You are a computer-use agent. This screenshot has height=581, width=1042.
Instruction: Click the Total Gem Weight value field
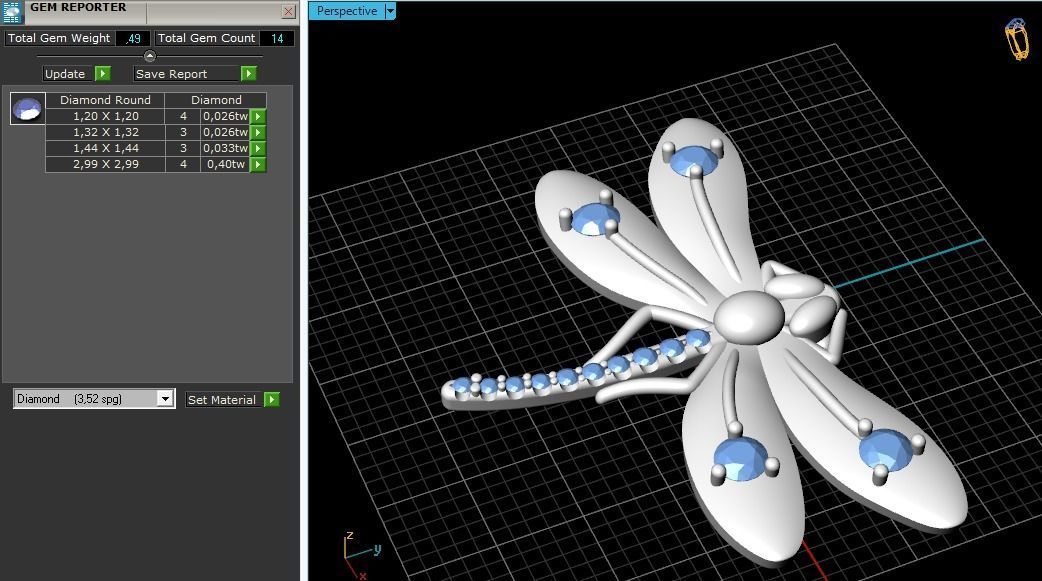click(132, 39)
